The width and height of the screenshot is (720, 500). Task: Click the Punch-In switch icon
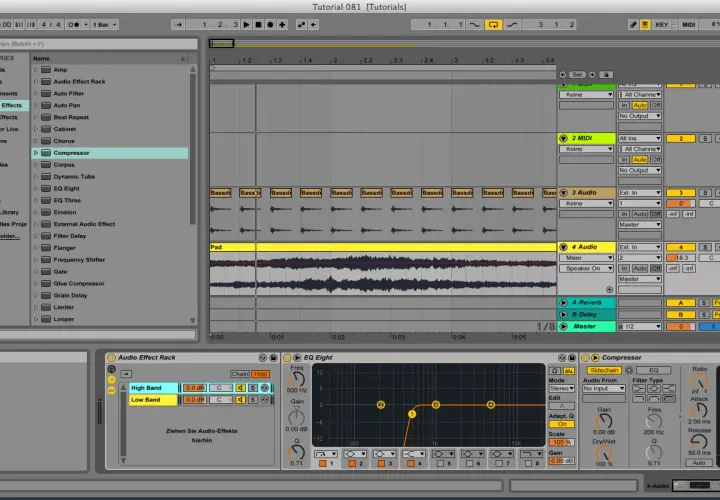click(475, 25)
